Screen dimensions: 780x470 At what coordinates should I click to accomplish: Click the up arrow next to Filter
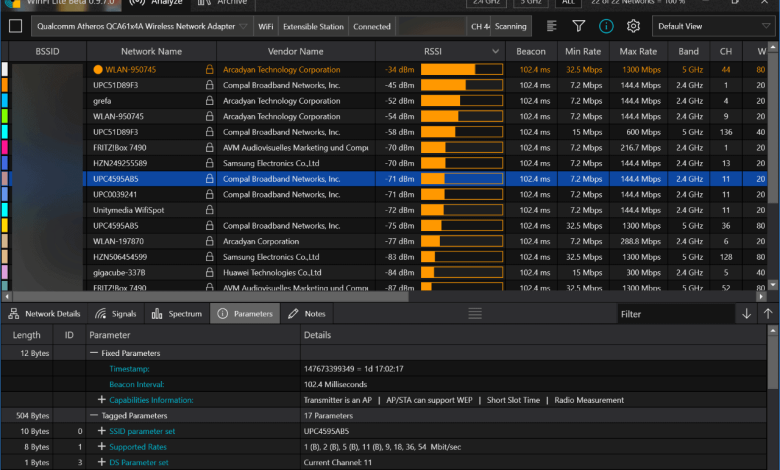(768, 314)
